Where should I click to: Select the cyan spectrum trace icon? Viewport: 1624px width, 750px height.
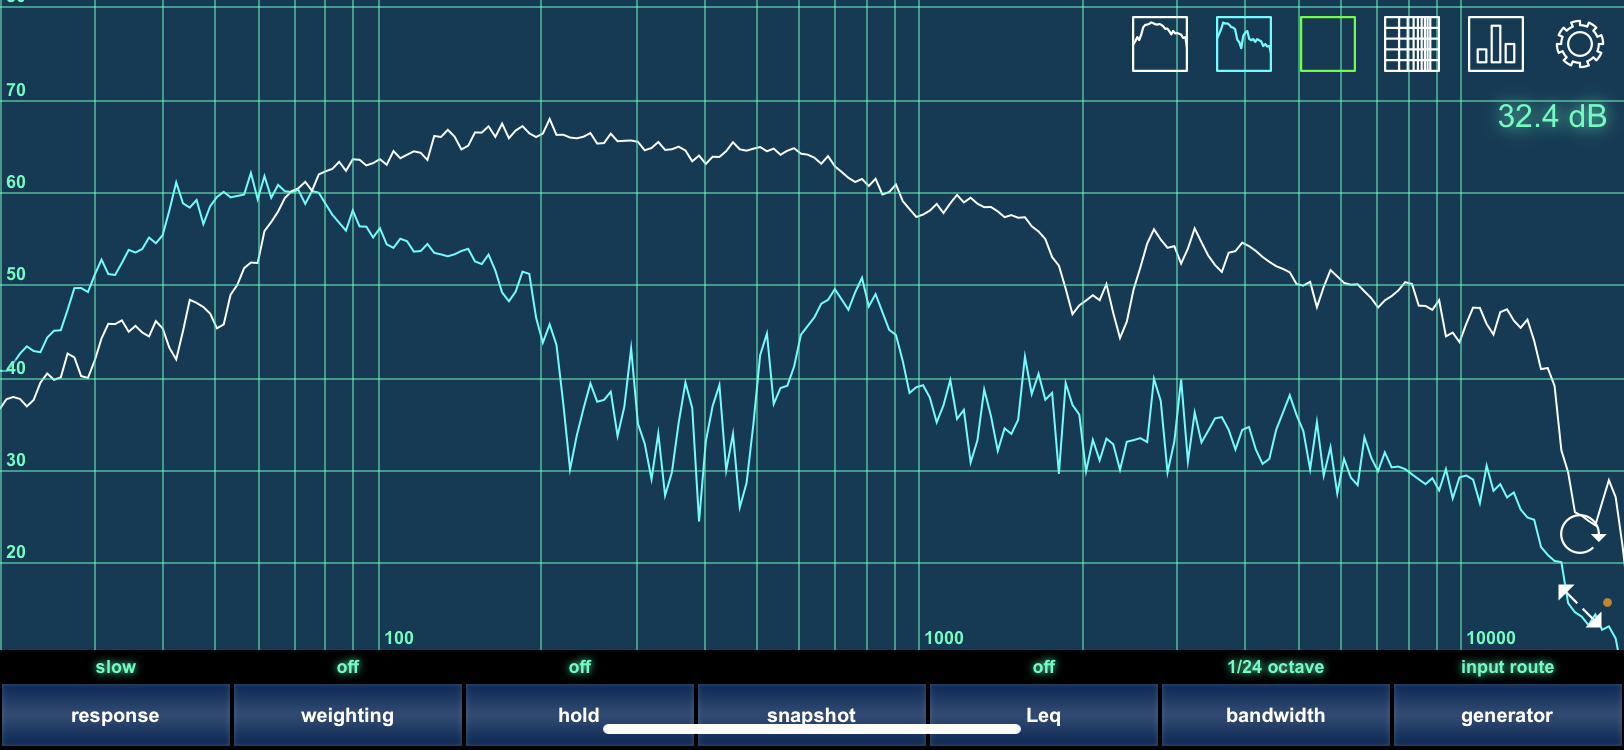1243,44
